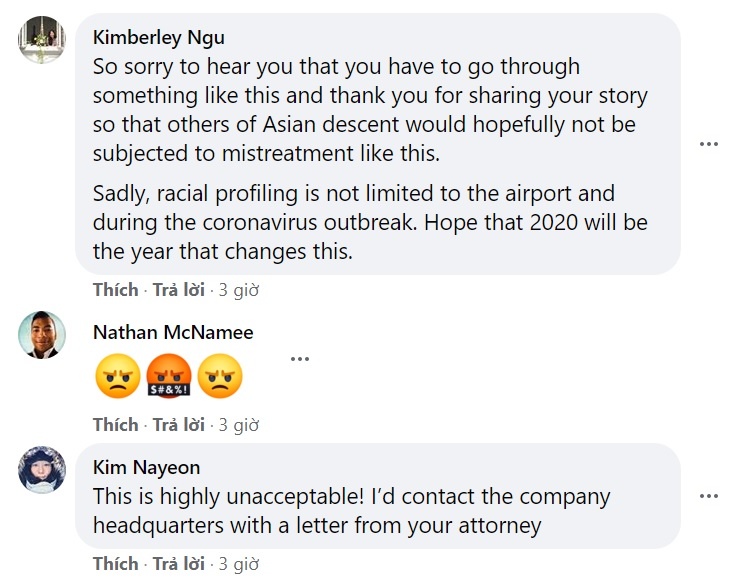Screen dimensions: 737x581
Task: Open Kim Nayeon's profile name link
Action: pos(146,467)
